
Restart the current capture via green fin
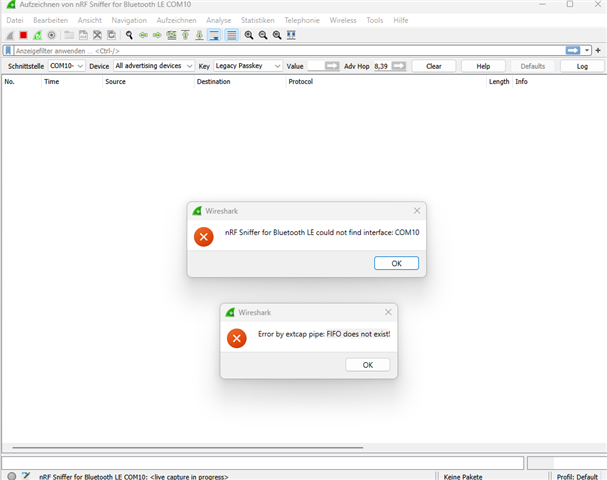tap(37, 35)
